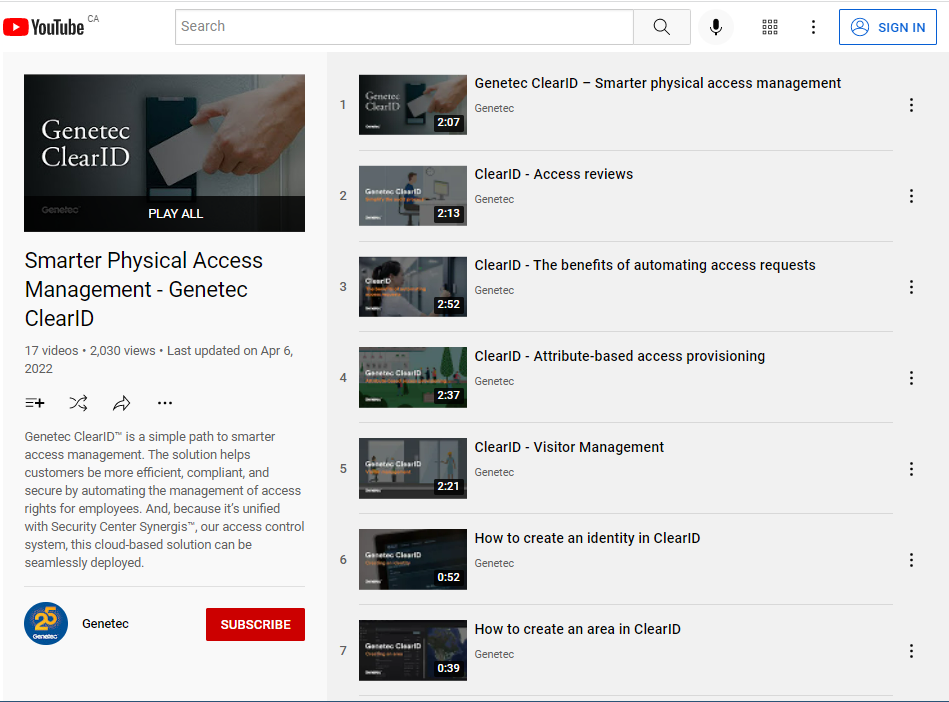Start voice search with the microphone
The width and height of the screenshot is (949, 702).
click(715, 27)
